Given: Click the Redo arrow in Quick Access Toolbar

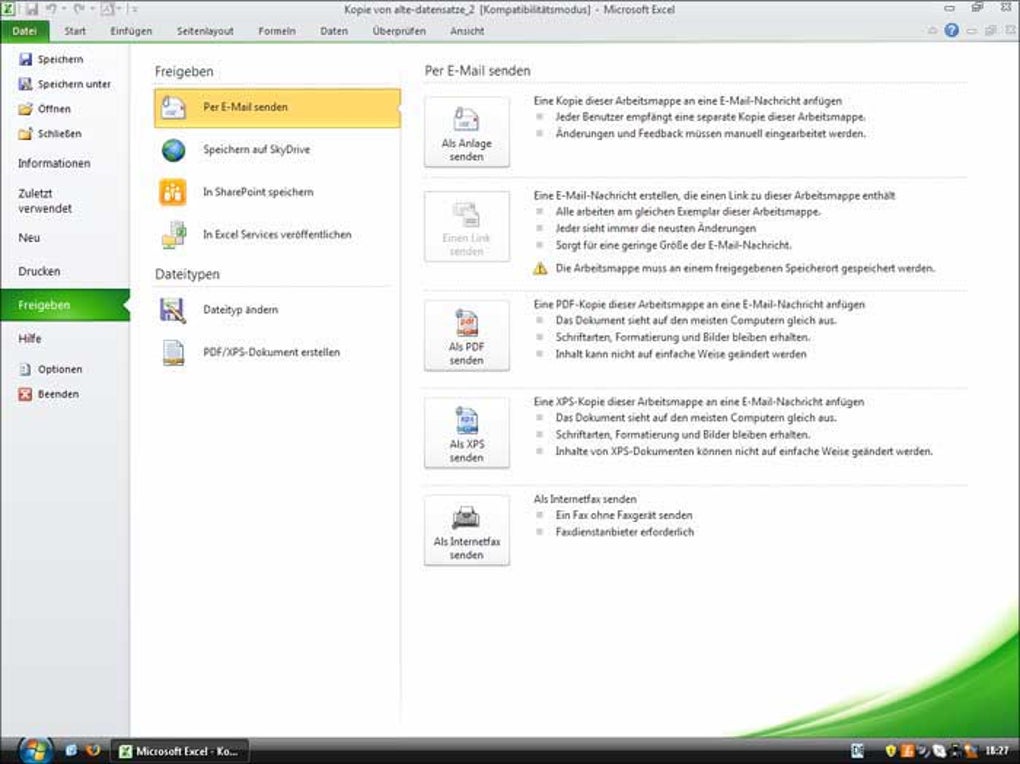Looking at the screenshot, I should coord(79,9).
